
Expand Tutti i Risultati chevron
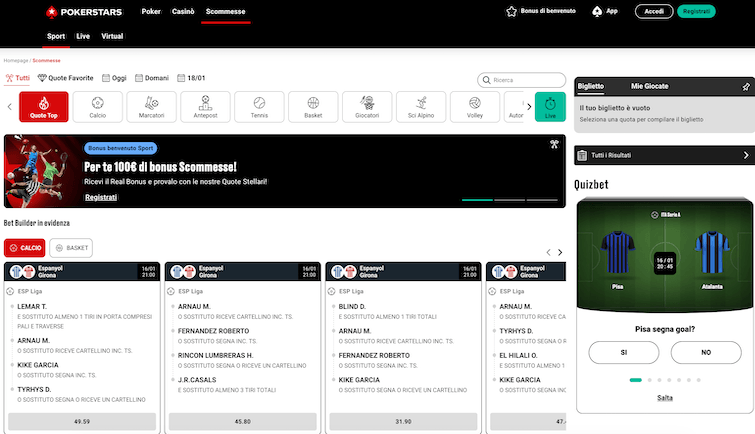(x=746, y=155)
